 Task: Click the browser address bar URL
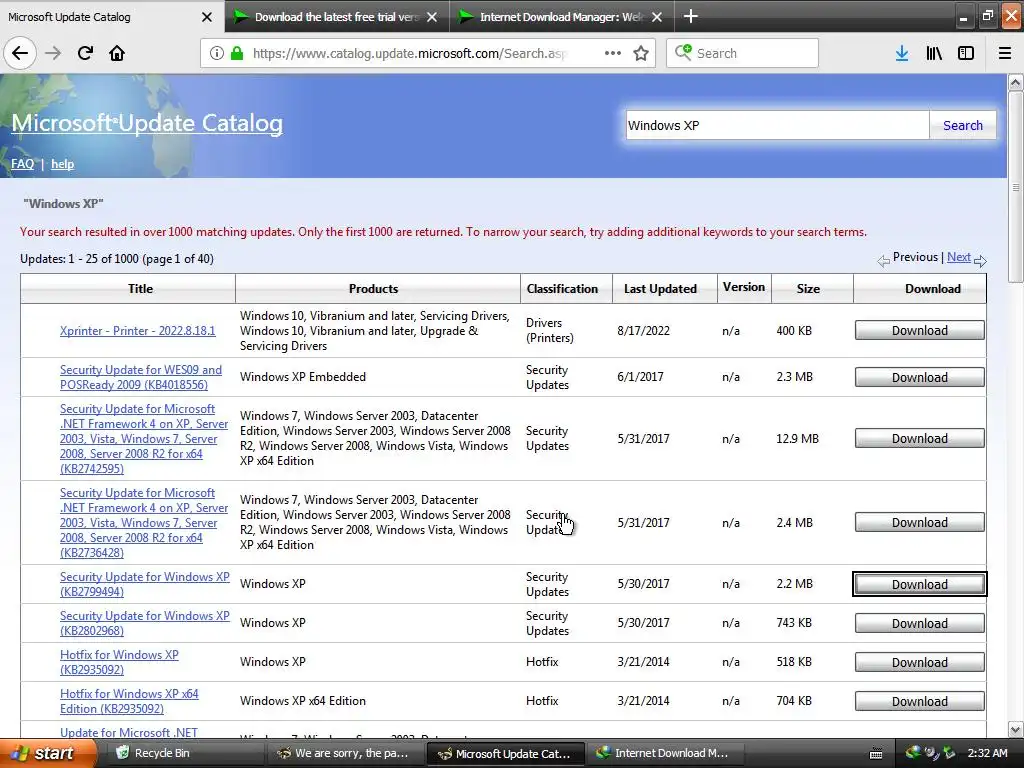(x=410, y=54)
